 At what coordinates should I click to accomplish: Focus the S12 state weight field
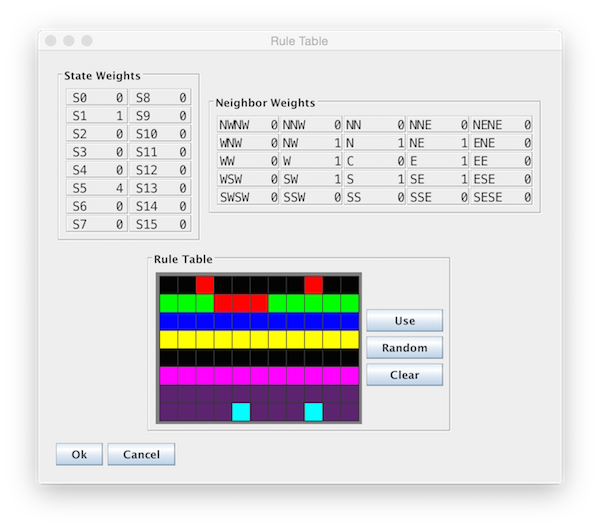coord(160,170)
